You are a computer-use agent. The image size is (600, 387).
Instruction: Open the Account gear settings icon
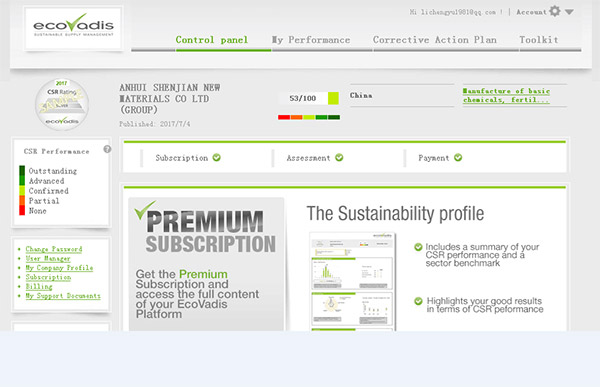tap(555, 11)
